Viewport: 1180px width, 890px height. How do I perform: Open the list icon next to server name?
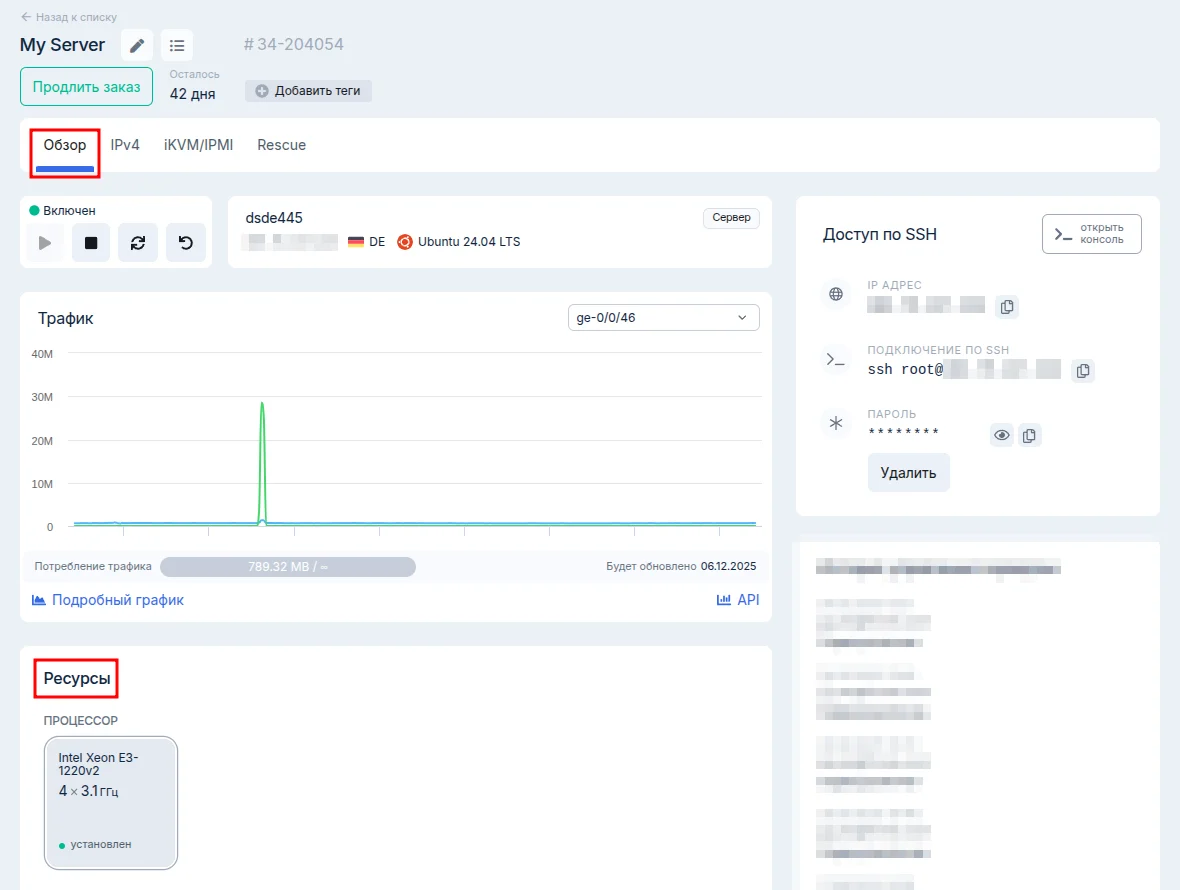click(177, 45)
